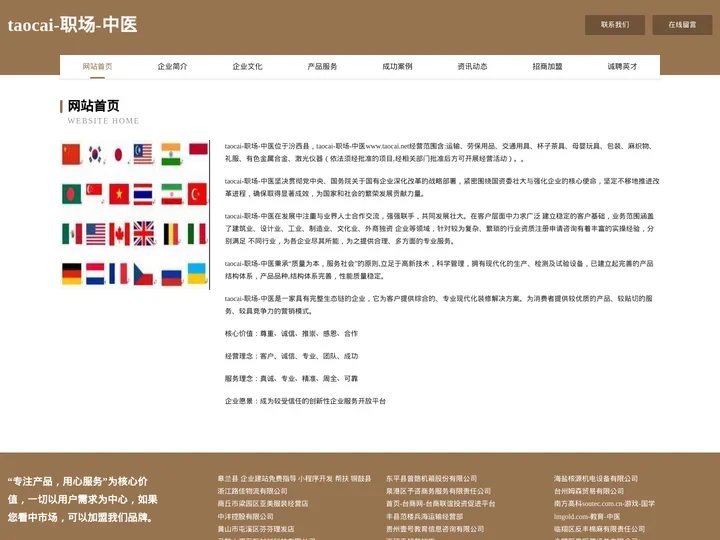Click the 经营理念 line of text
Screen dimensions: 720x540
(x=291, y=356)
